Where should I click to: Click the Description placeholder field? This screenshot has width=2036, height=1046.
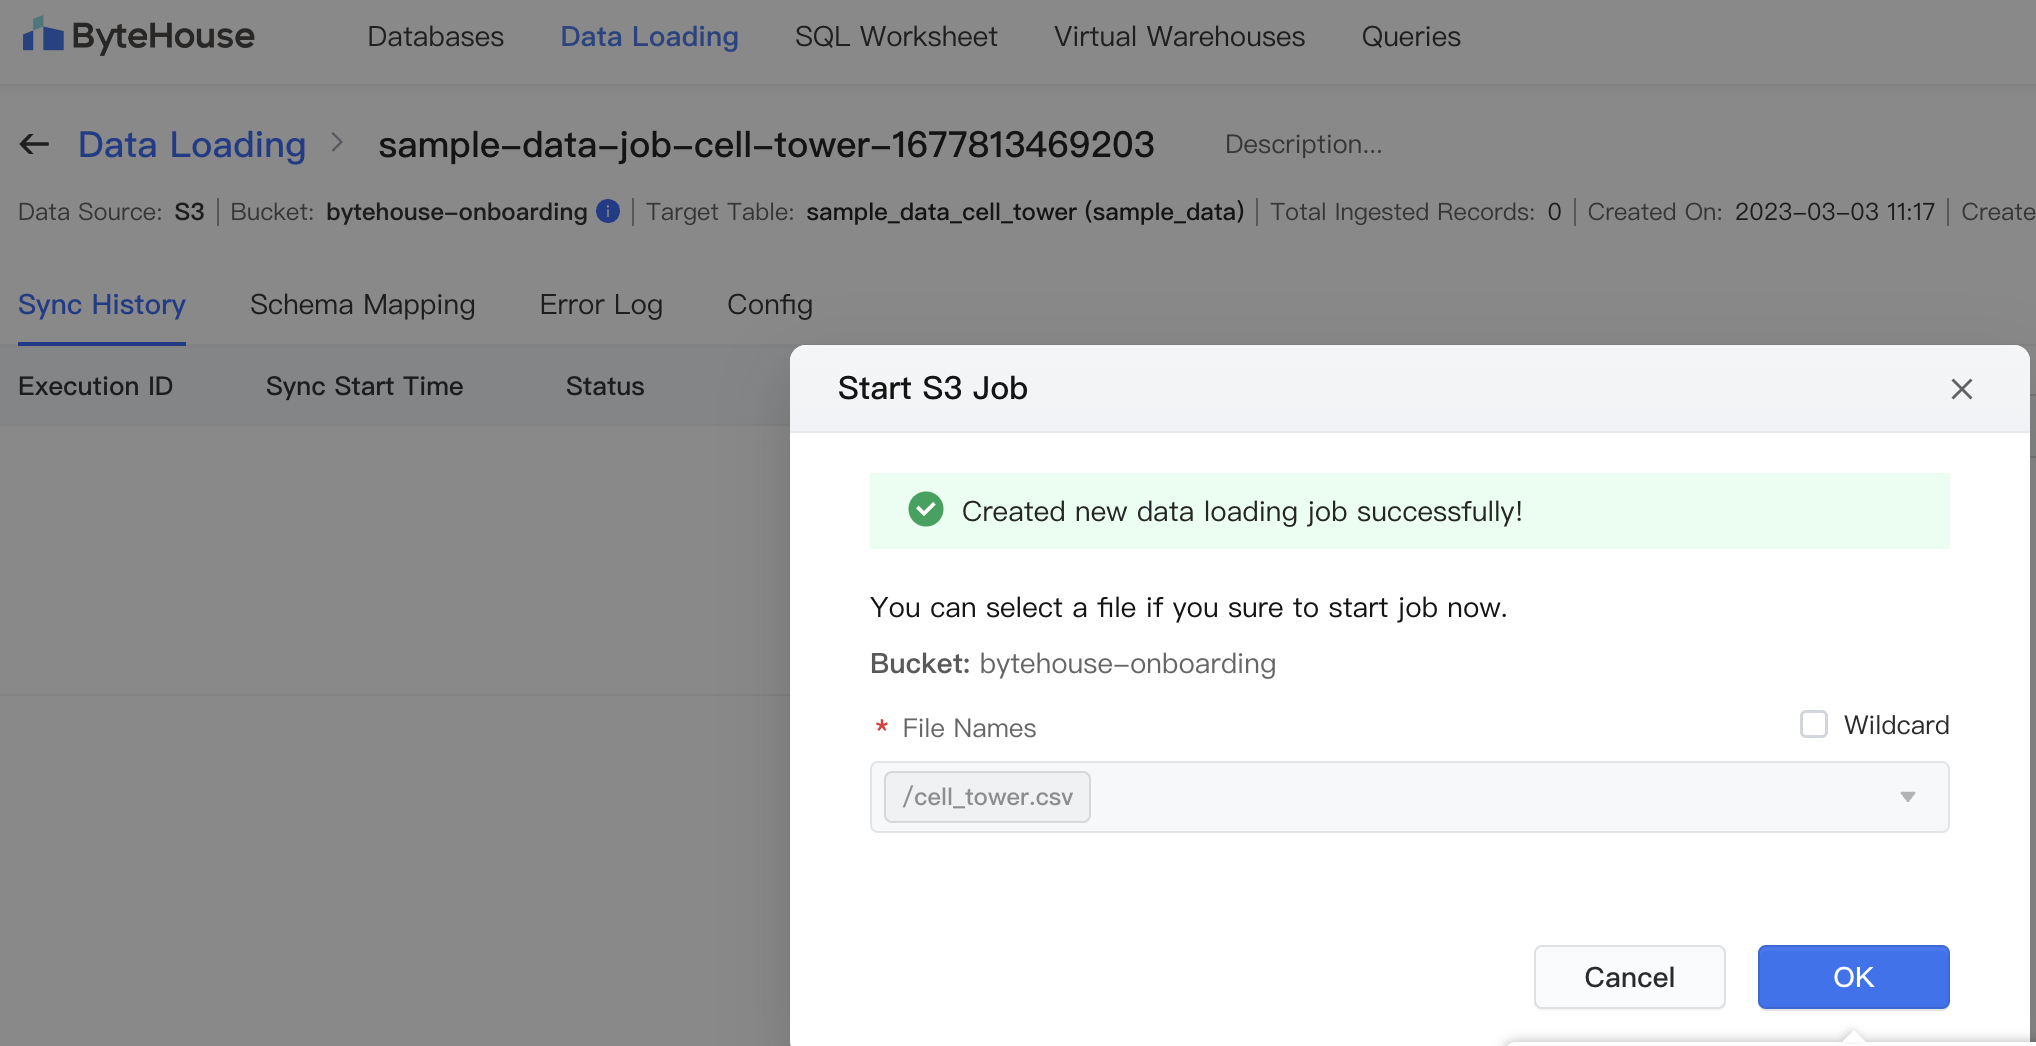click(x=1304, y=145)
